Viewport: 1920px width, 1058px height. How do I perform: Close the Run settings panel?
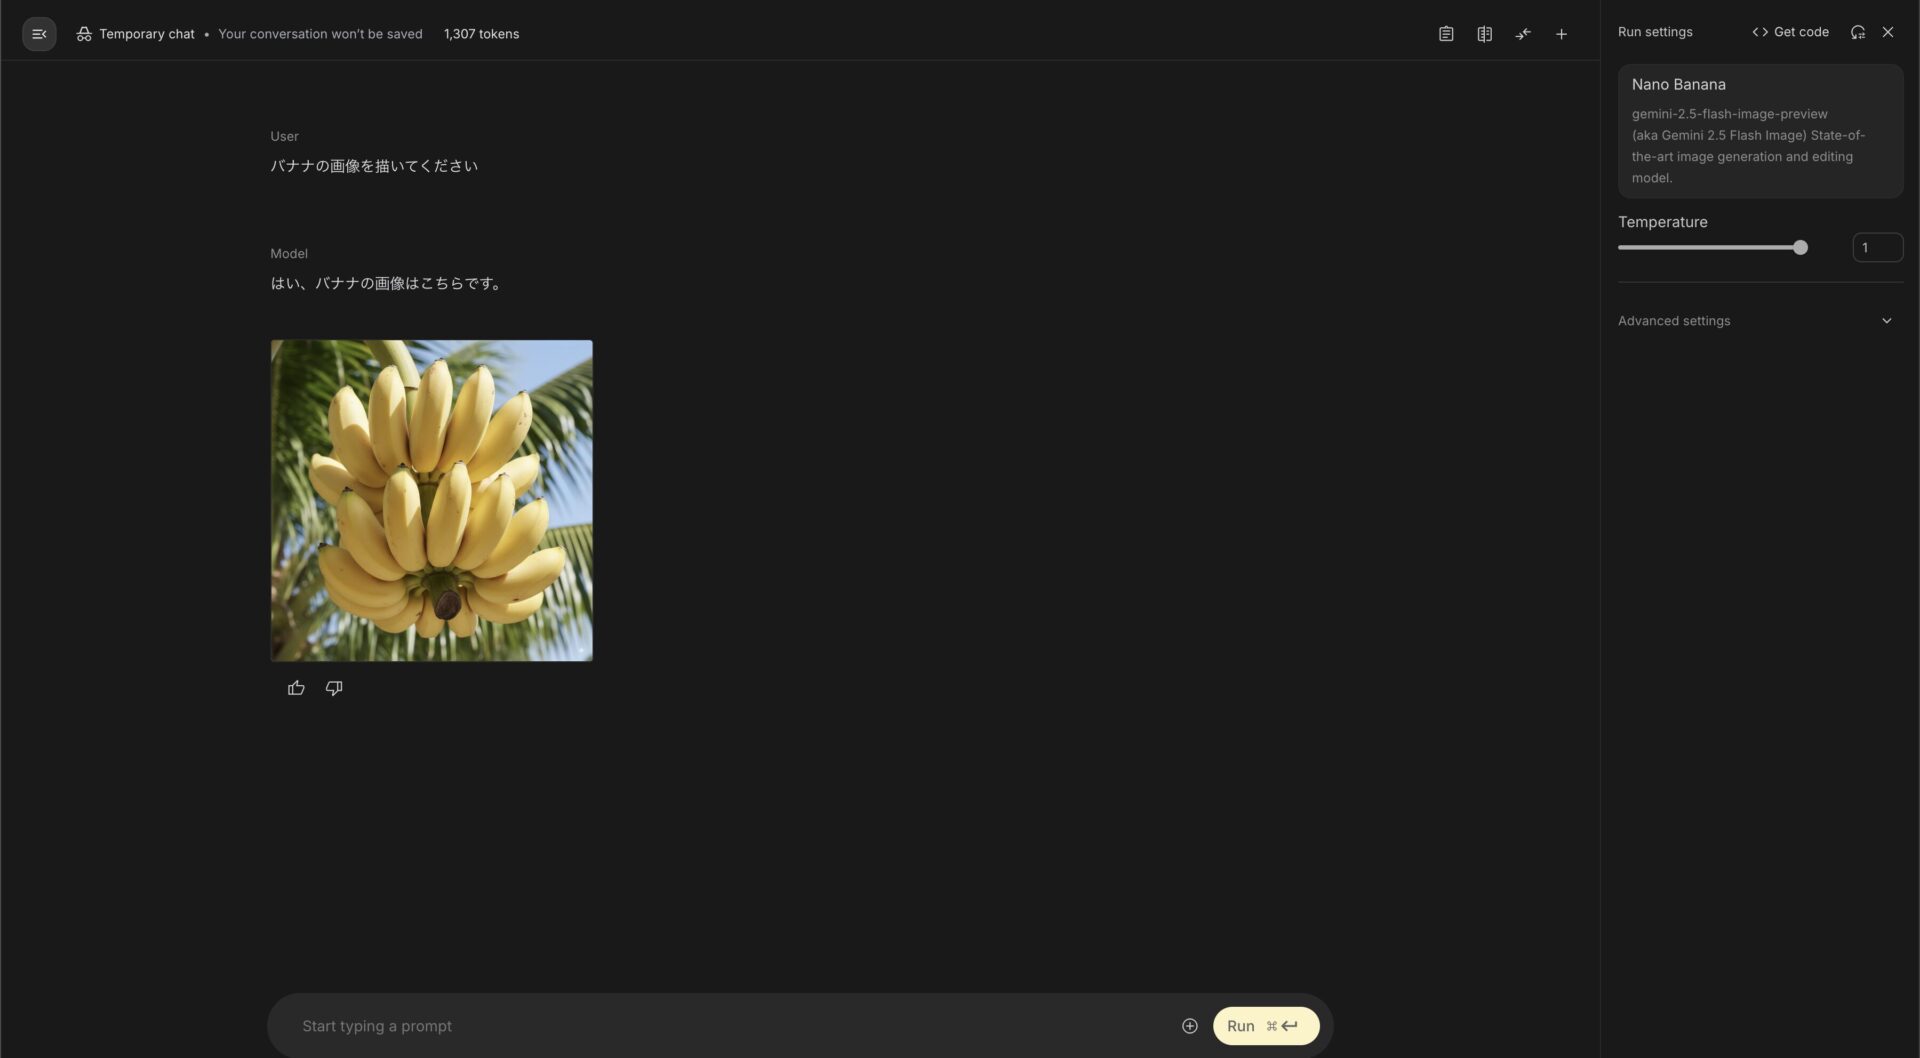[1888, 32]
